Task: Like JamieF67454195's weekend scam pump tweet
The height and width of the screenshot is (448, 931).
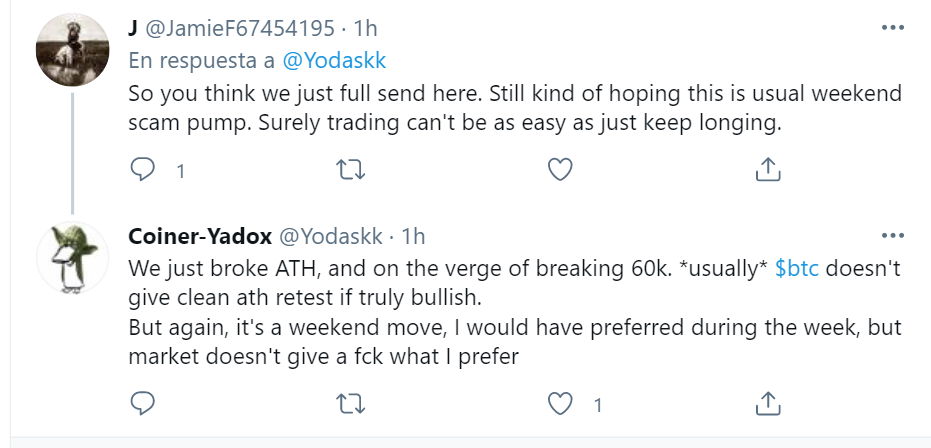Action: click(561, 170)
